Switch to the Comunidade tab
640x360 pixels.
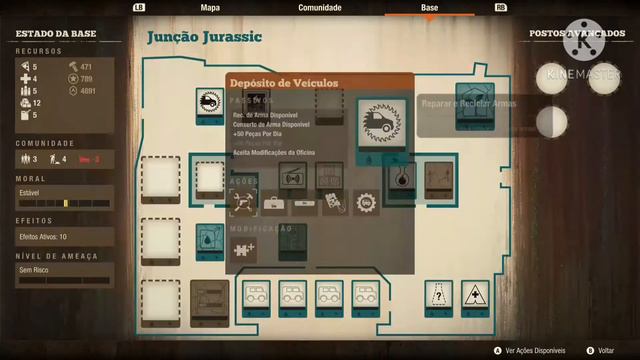[320, 7]
